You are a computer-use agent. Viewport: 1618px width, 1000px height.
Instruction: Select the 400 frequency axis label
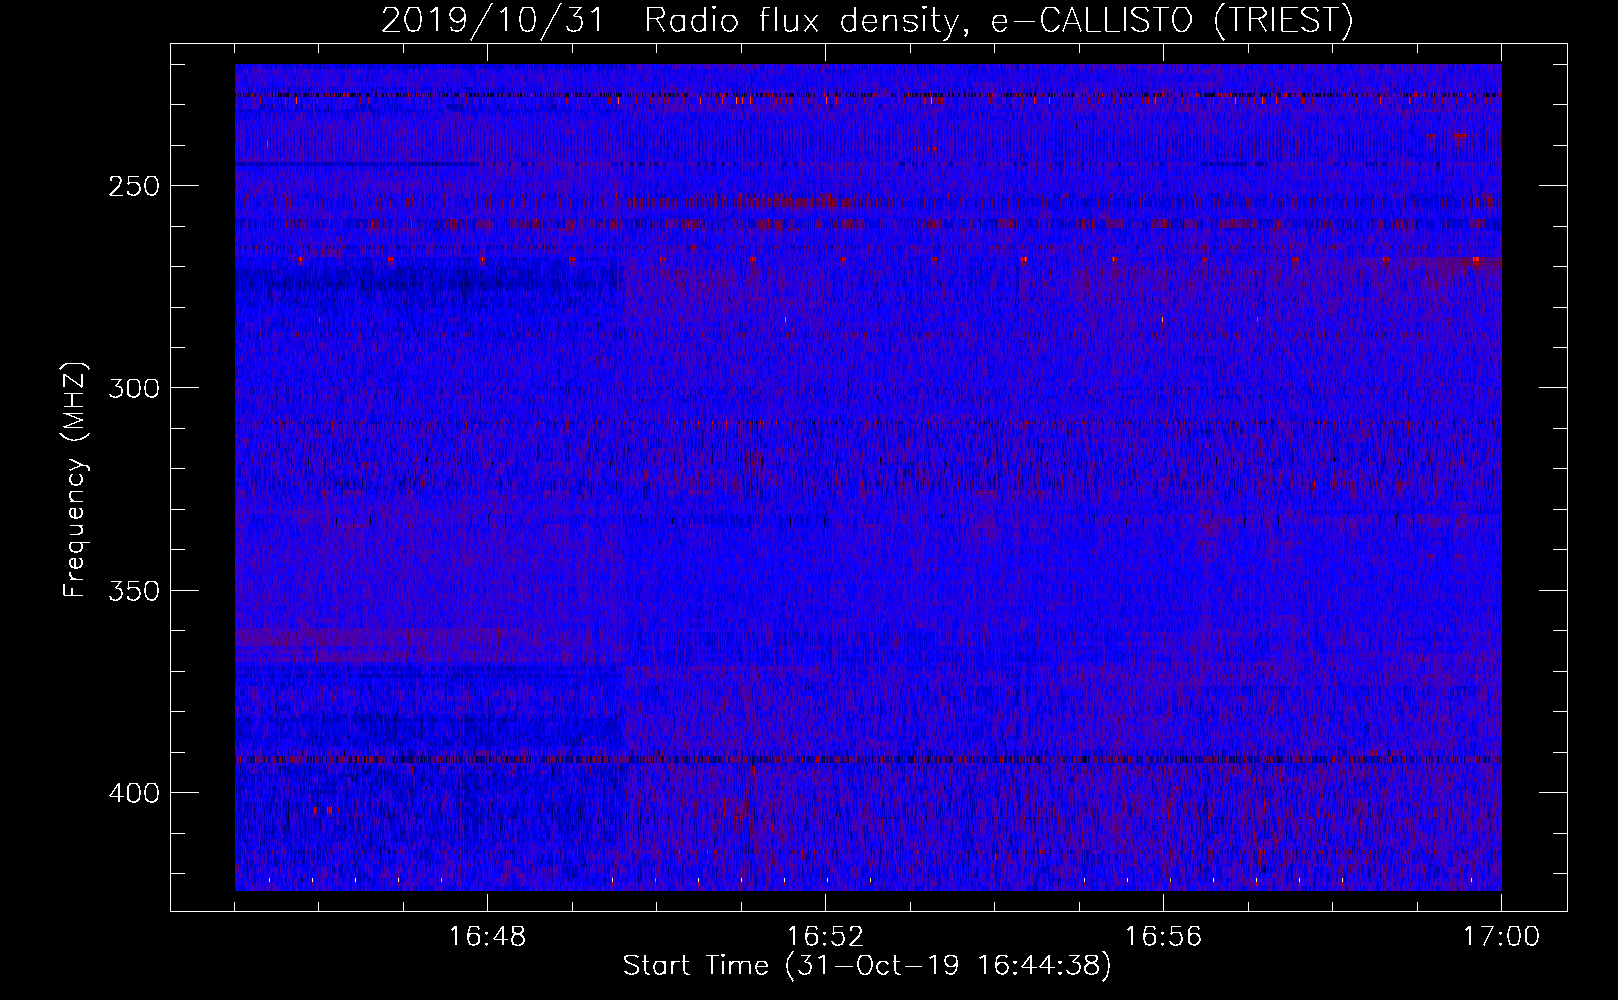[x=134, y=793]
